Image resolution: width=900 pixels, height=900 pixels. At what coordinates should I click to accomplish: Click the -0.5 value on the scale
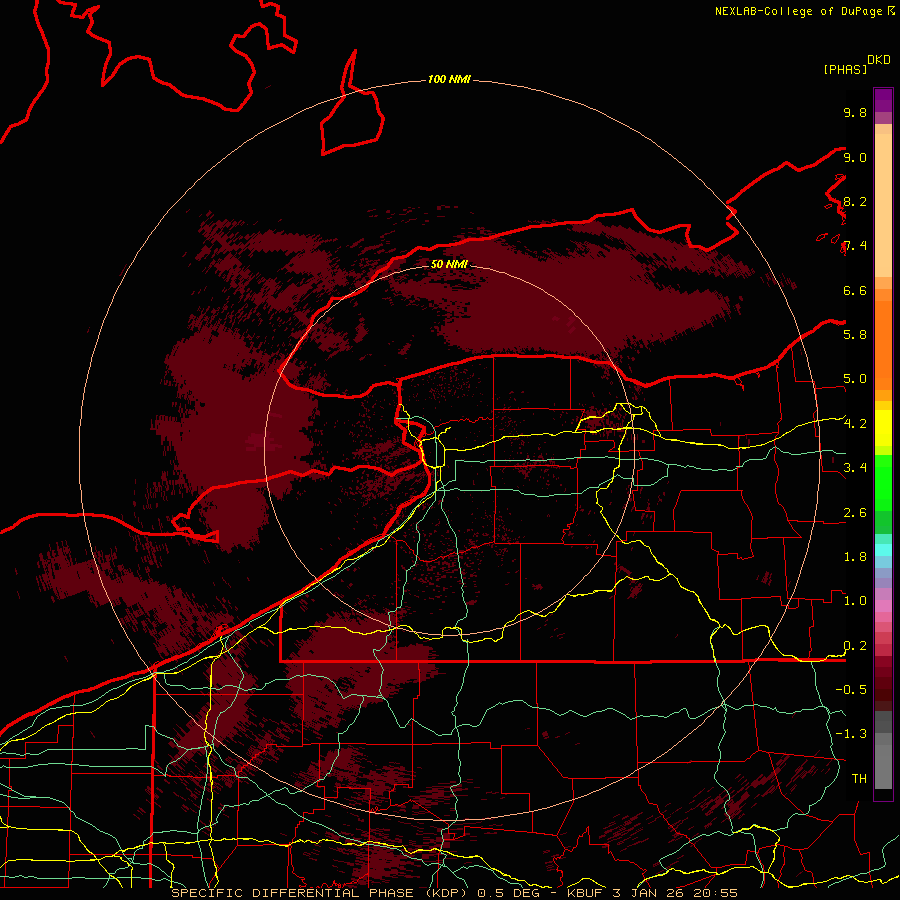click(851, 690)
